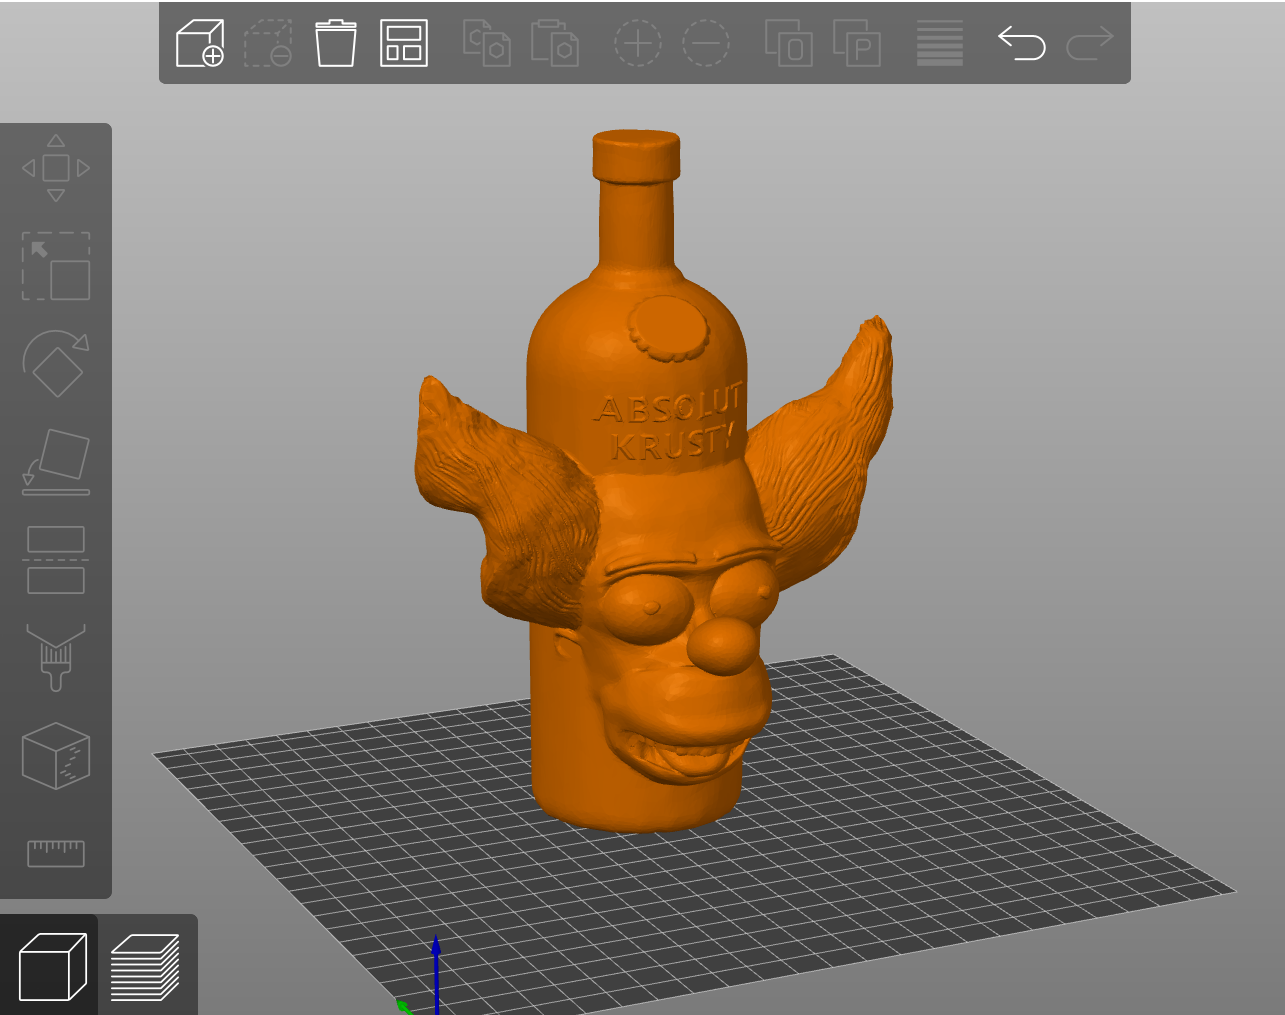Viewport: 1285px width, 1015px height.
Task: Open the Paint-on supports brush tool
Action: pos(56,658)
